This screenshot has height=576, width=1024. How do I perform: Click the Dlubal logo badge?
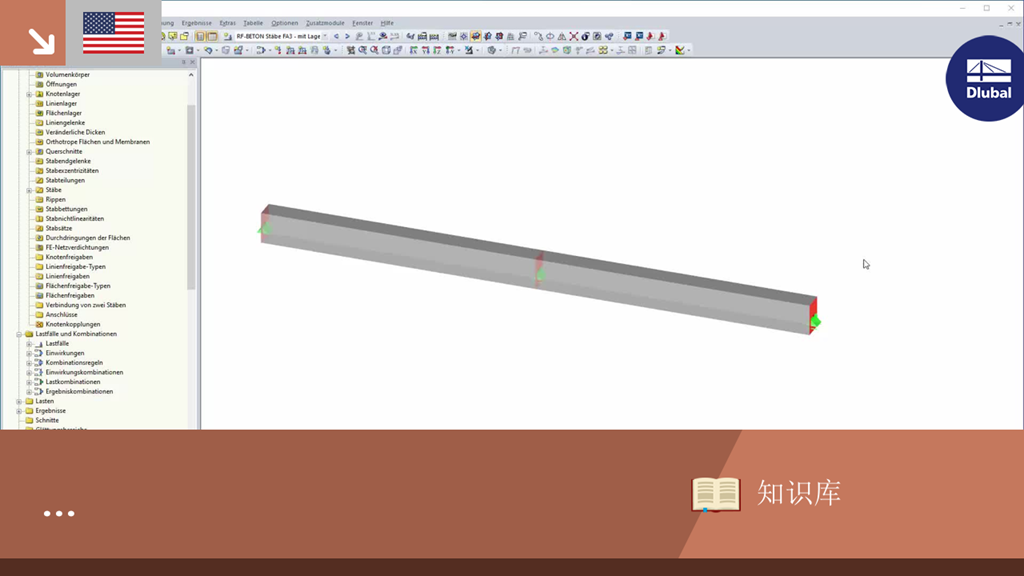point(987,78)
